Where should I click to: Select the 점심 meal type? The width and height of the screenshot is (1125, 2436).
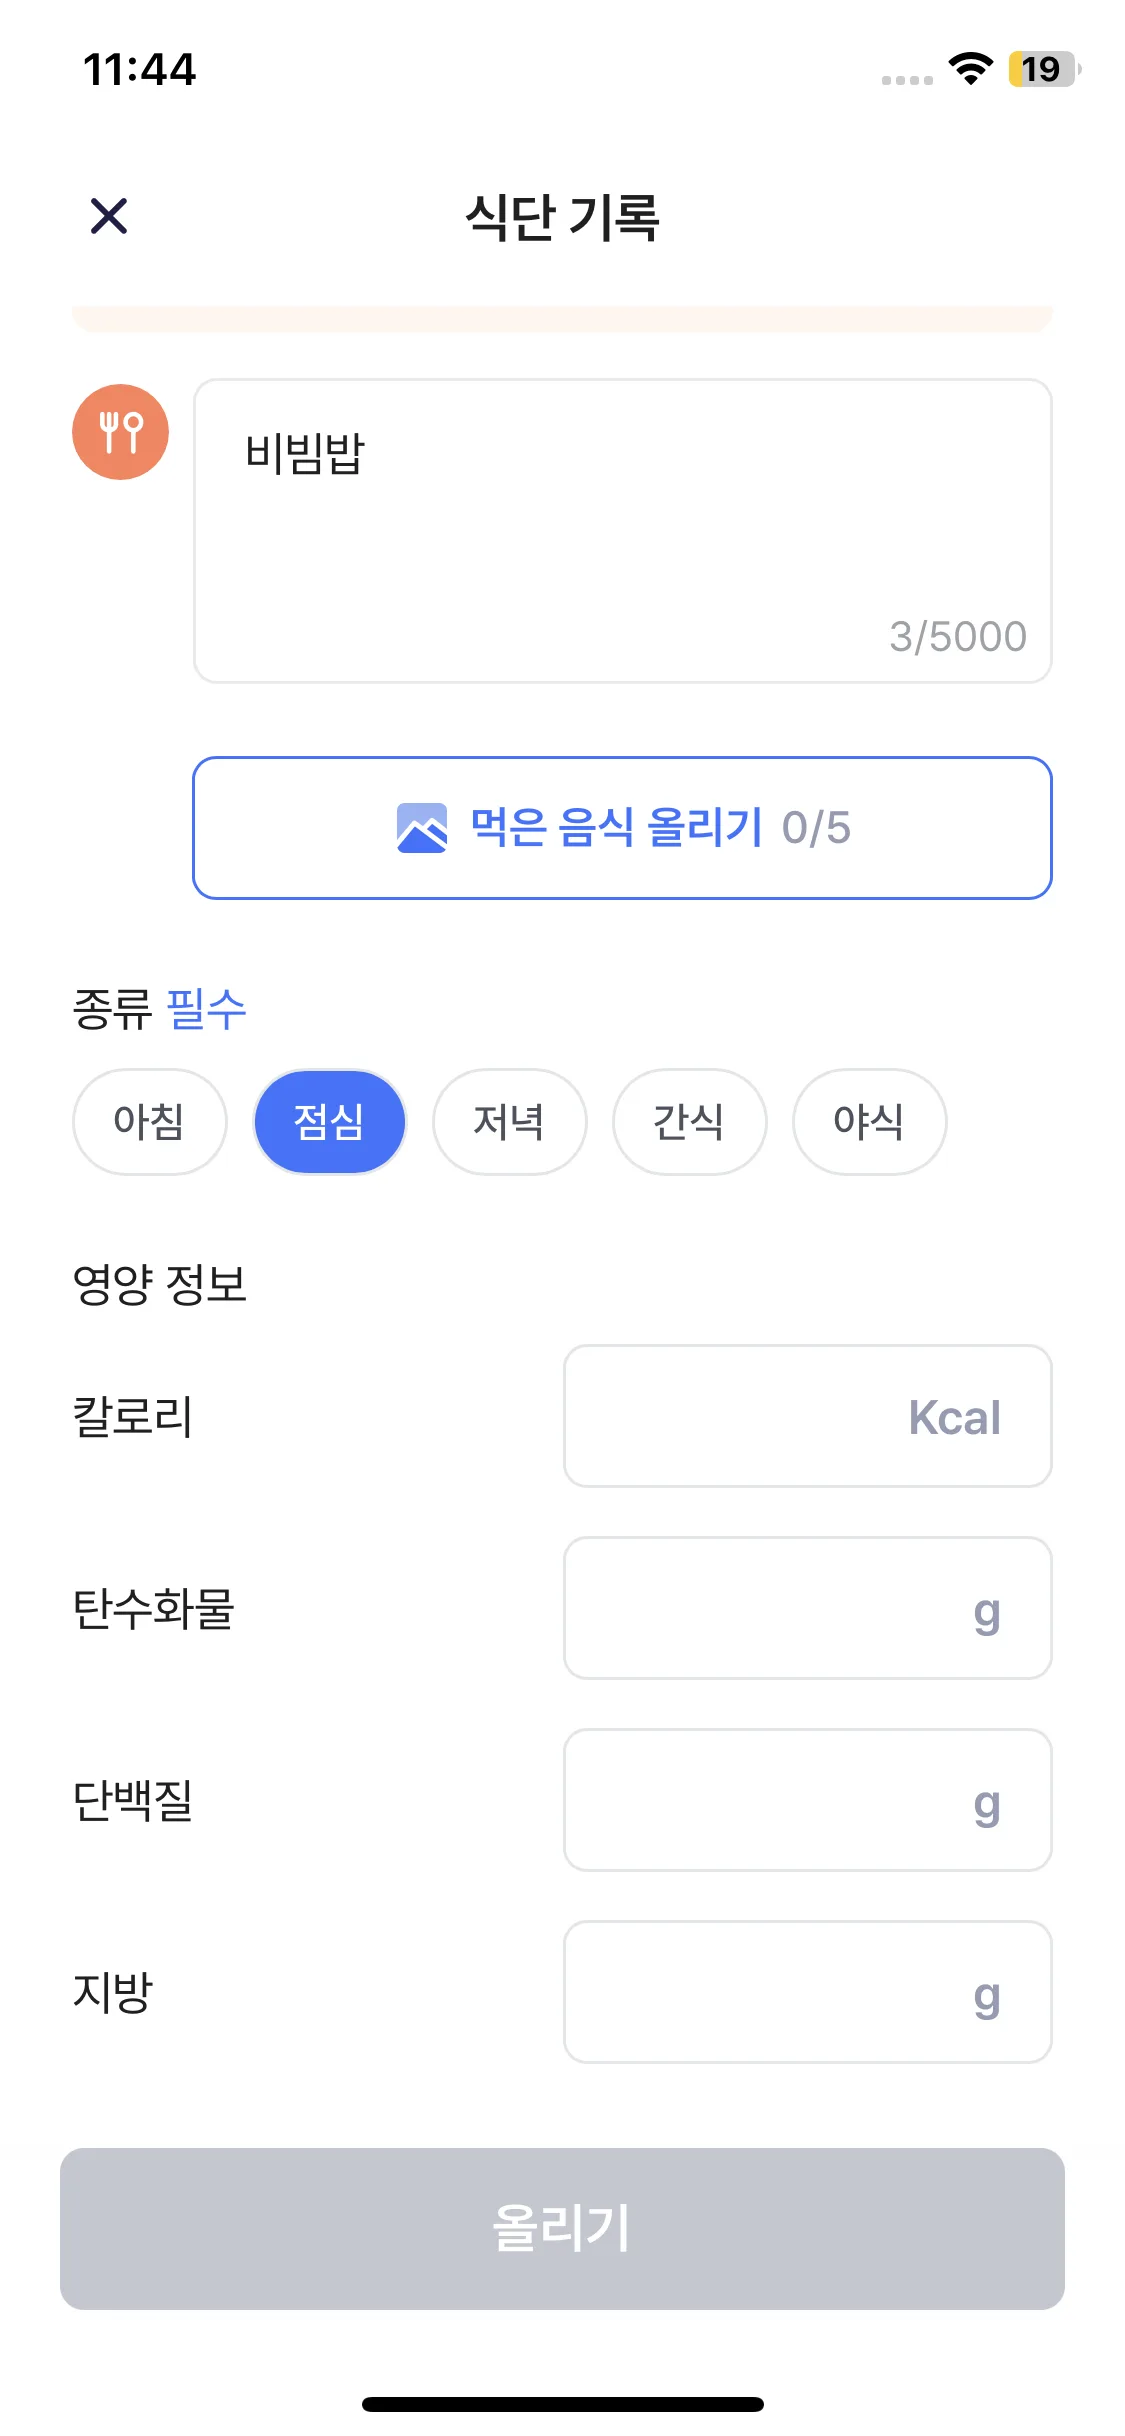click(x=329, y=1121)
